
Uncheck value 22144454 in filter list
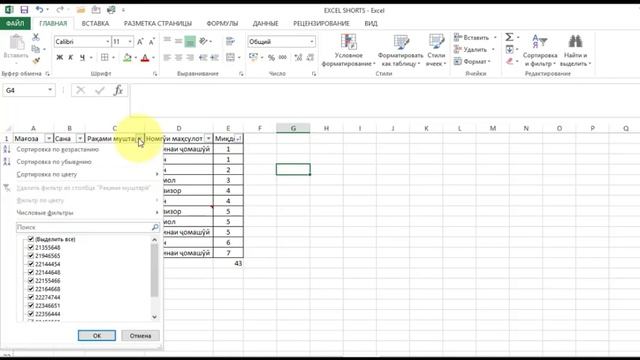point(31,264)
